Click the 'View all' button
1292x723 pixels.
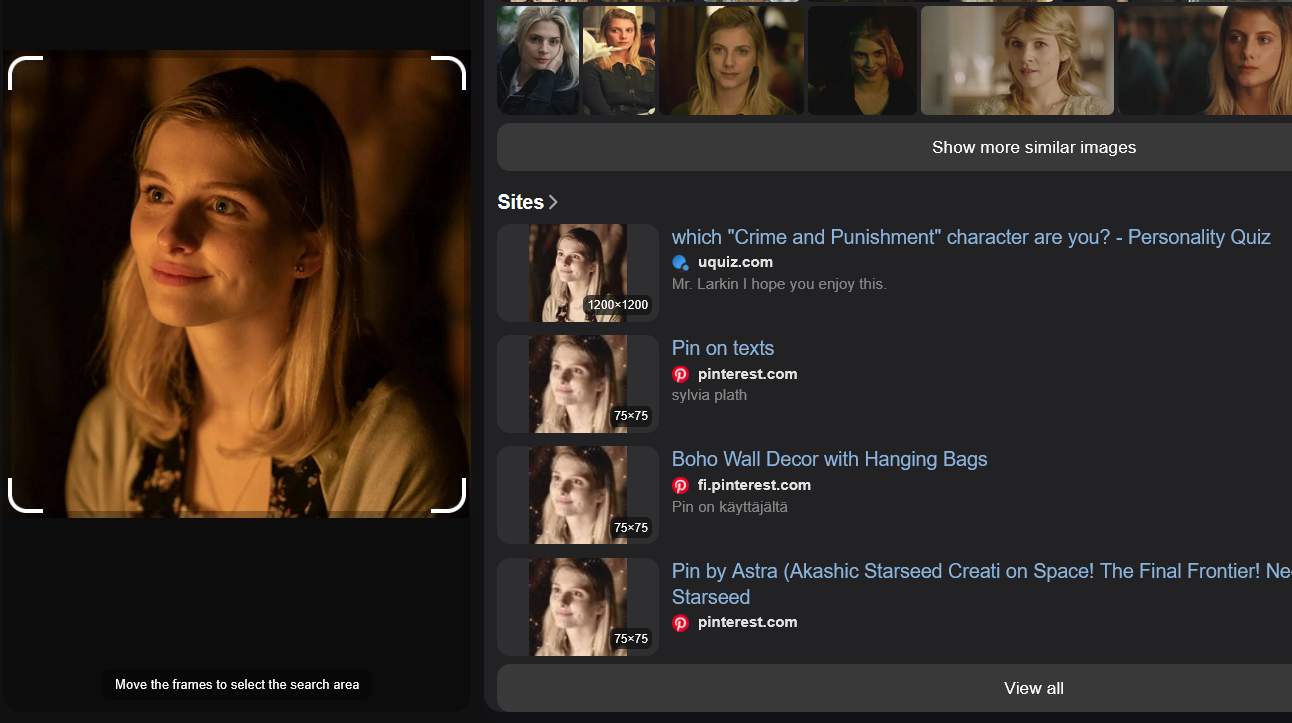coord(1034,688)
